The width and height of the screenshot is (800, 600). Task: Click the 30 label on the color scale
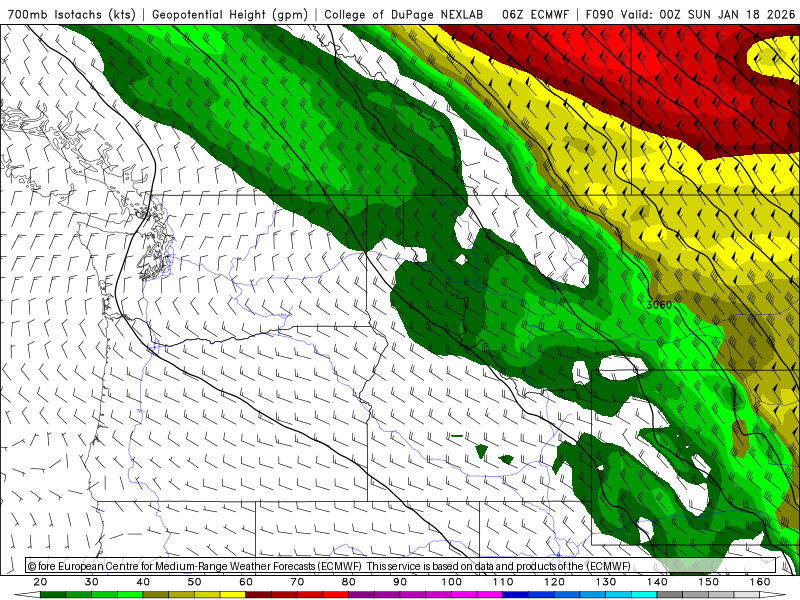(x=92, y=582)
